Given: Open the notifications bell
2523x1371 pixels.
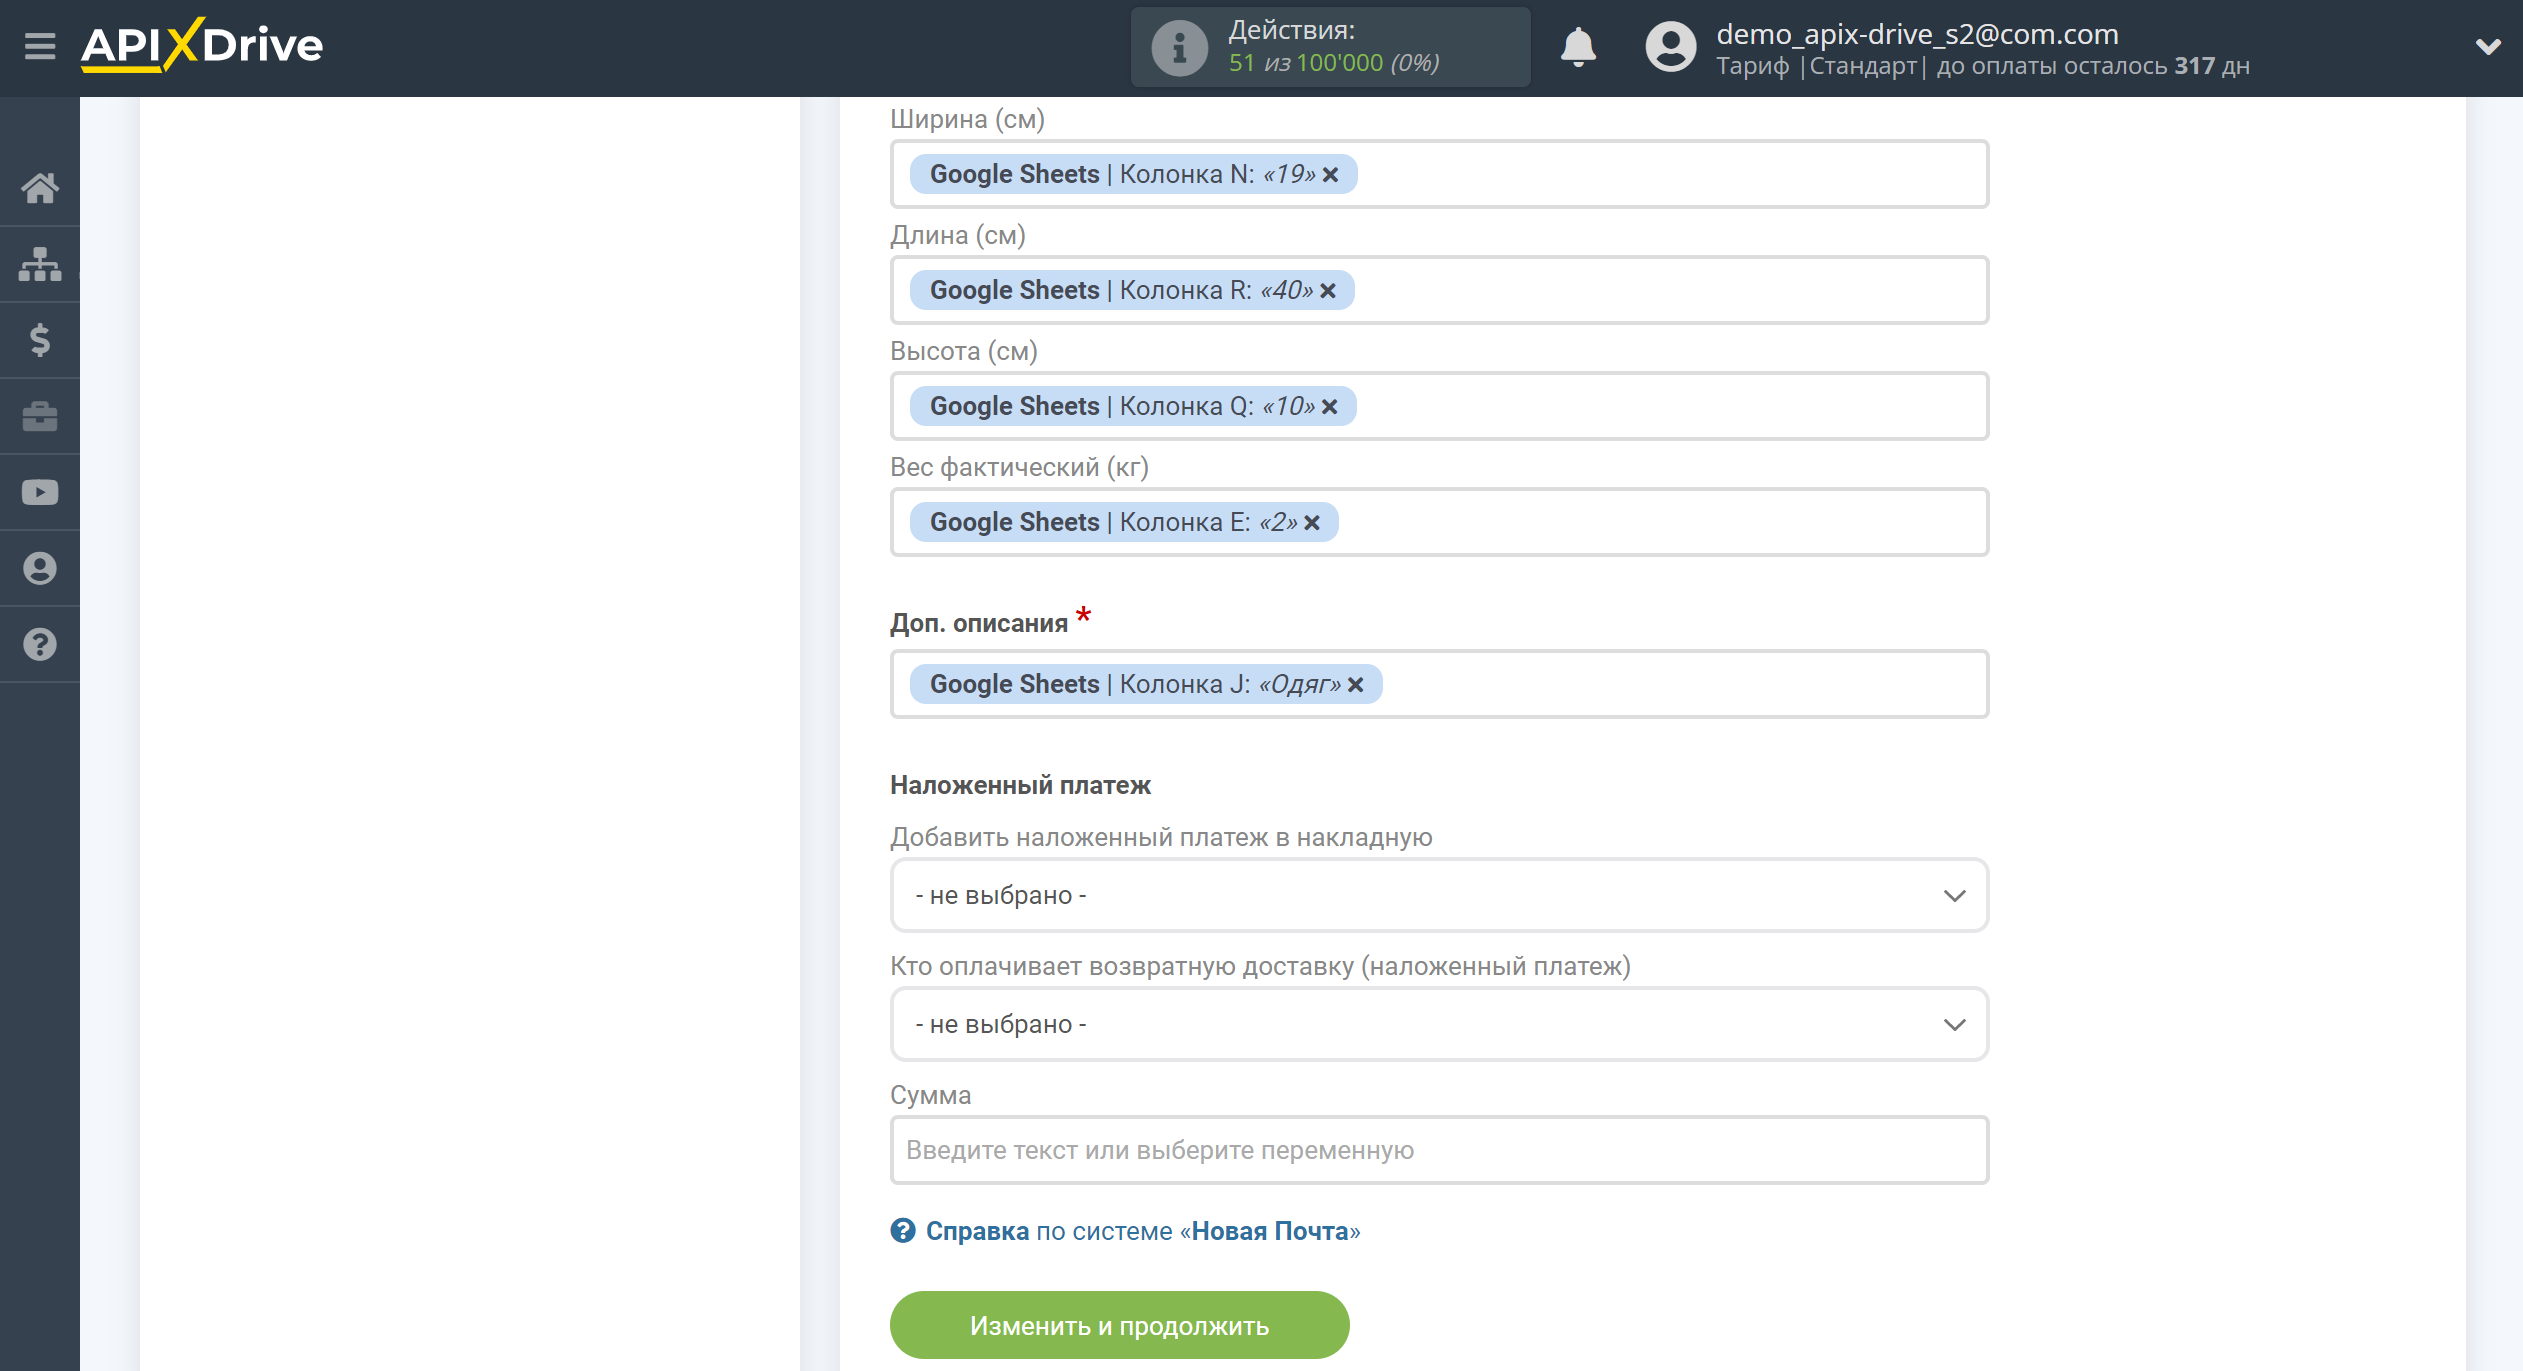Looking at the screenshot, I should pyautogui.click(x=1578, y=47).
